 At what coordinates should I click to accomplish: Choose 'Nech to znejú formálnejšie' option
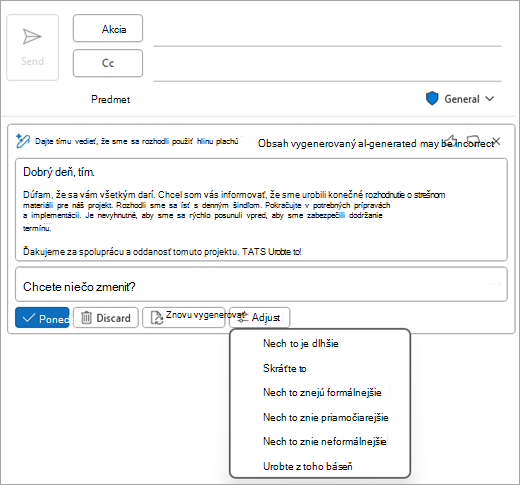click(320, 392)
